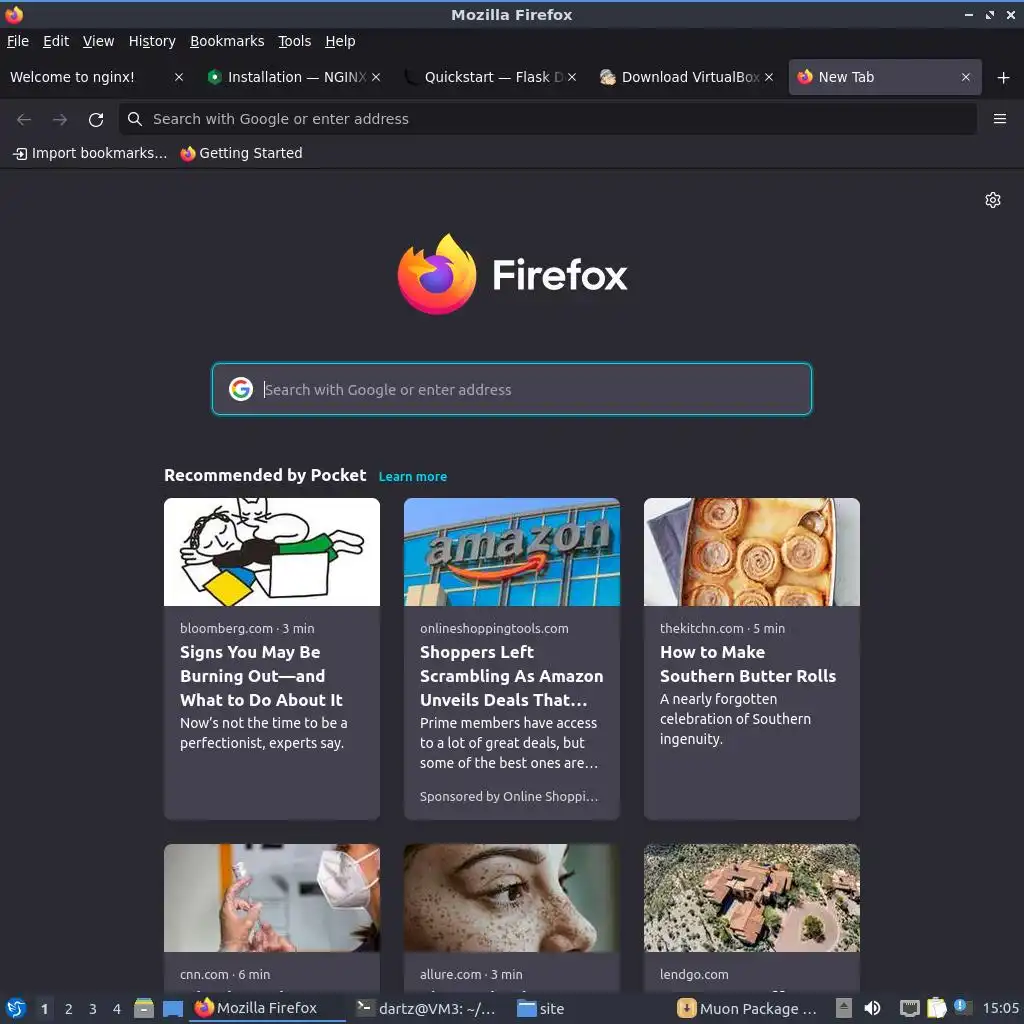Screen dimensions: 1024x1024
Task: Open a new tab with plus button
Action: (1003, 78)
